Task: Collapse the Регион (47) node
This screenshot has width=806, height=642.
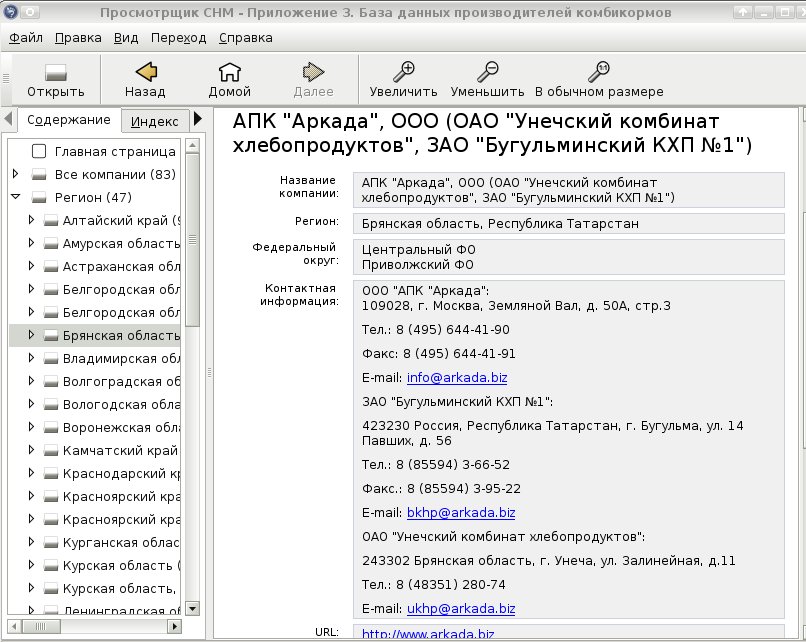Action: point(15,196)
